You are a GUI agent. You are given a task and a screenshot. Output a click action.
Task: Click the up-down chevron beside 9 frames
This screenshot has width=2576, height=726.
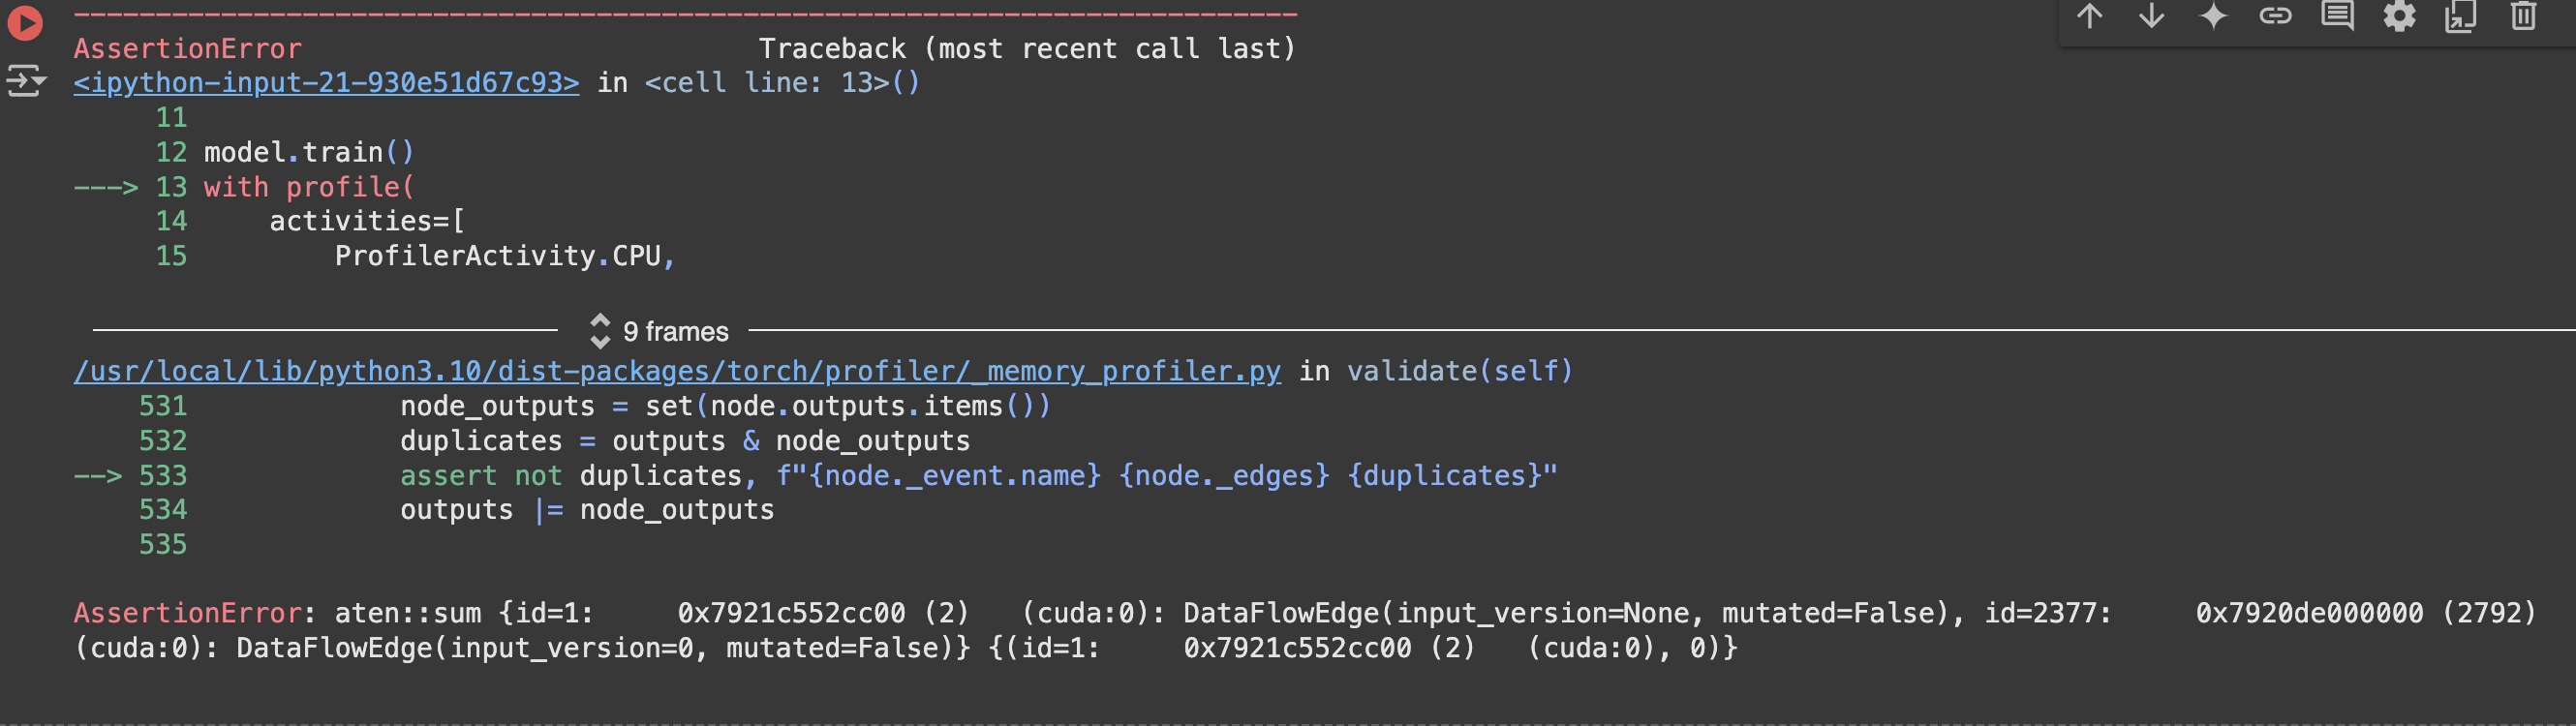point(600,331)
